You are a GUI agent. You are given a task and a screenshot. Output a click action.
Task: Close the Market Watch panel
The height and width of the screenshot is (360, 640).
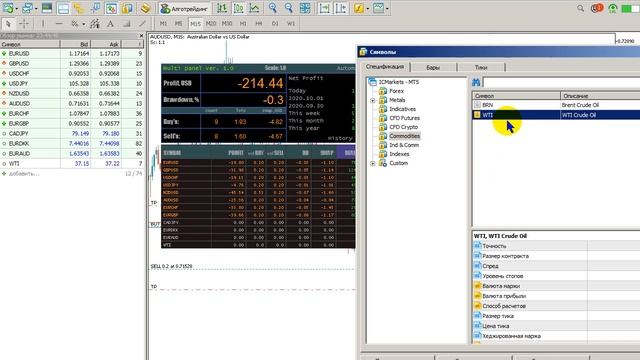(x=141, y=36)
